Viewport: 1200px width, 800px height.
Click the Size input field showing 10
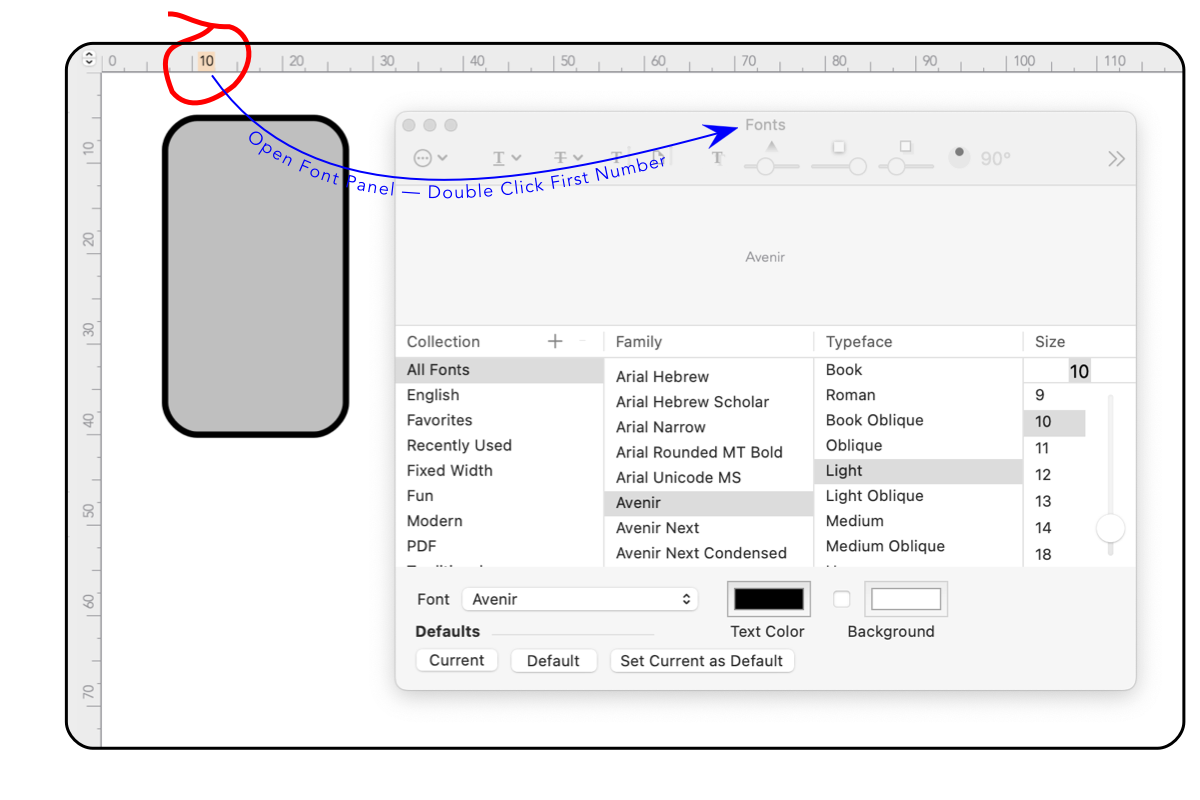[x=1080, y=371]
